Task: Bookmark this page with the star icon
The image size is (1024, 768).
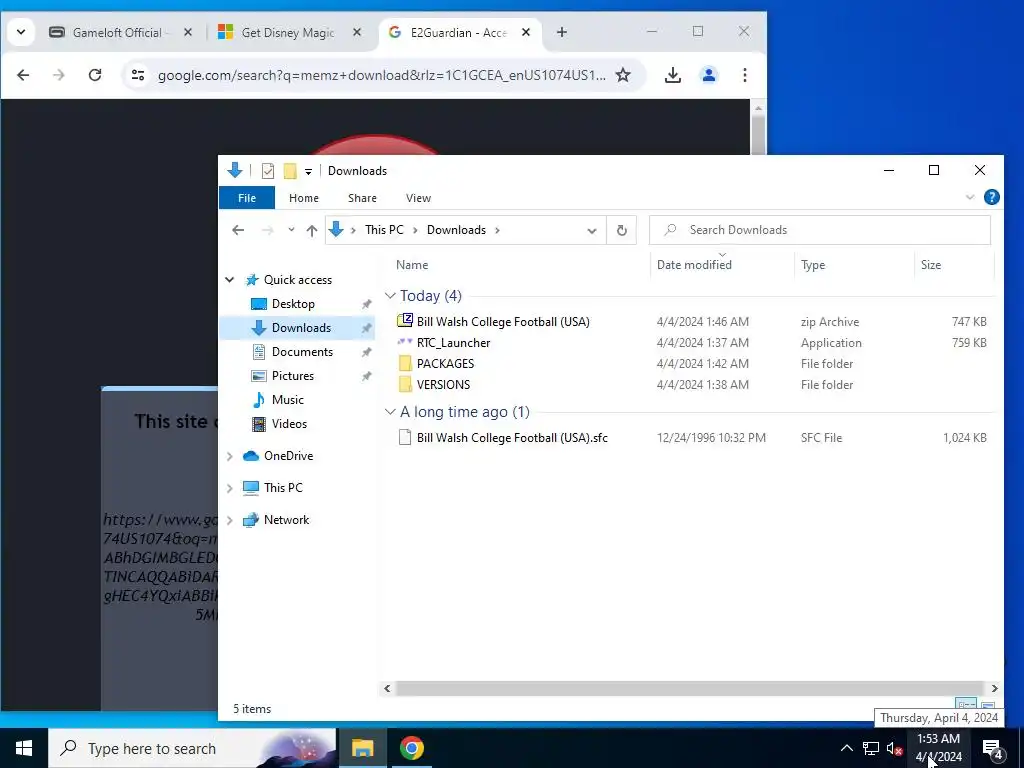Action: 623,75
